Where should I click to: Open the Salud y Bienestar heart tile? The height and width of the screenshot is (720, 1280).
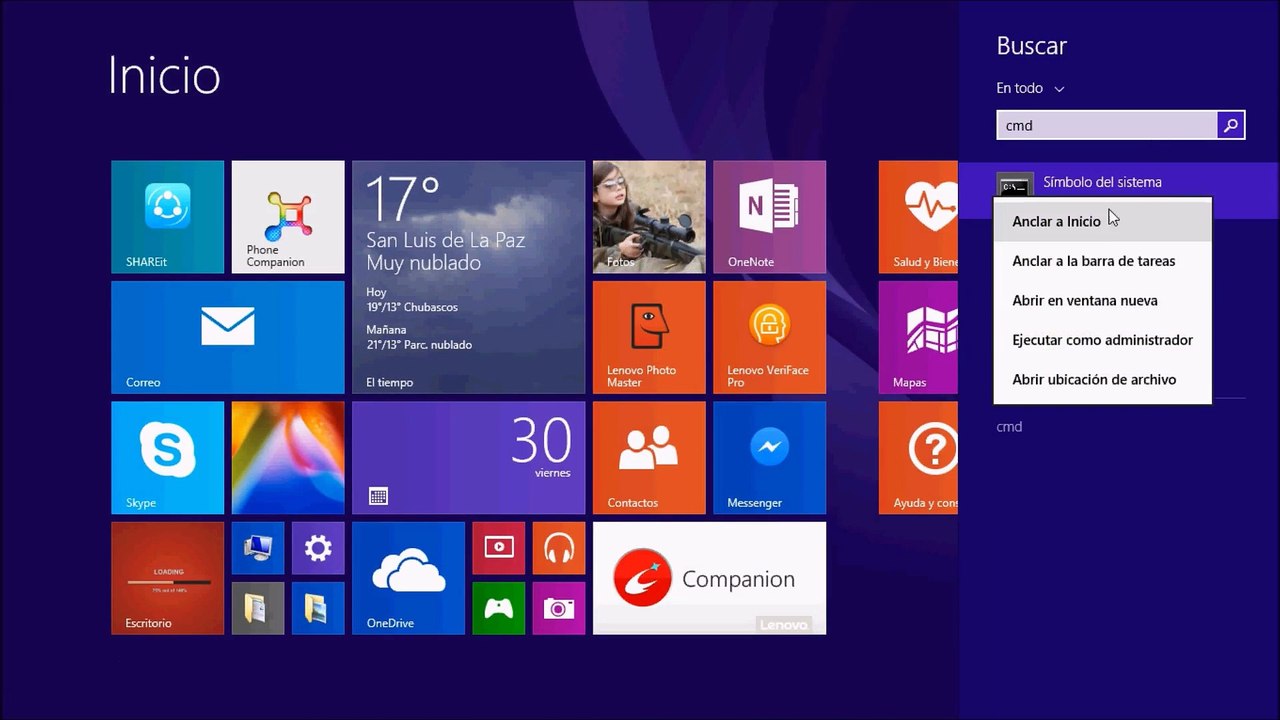tap(918, 217)
